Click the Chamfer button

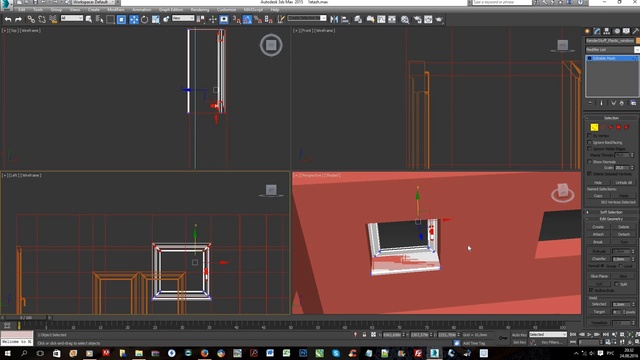(599, 259)
